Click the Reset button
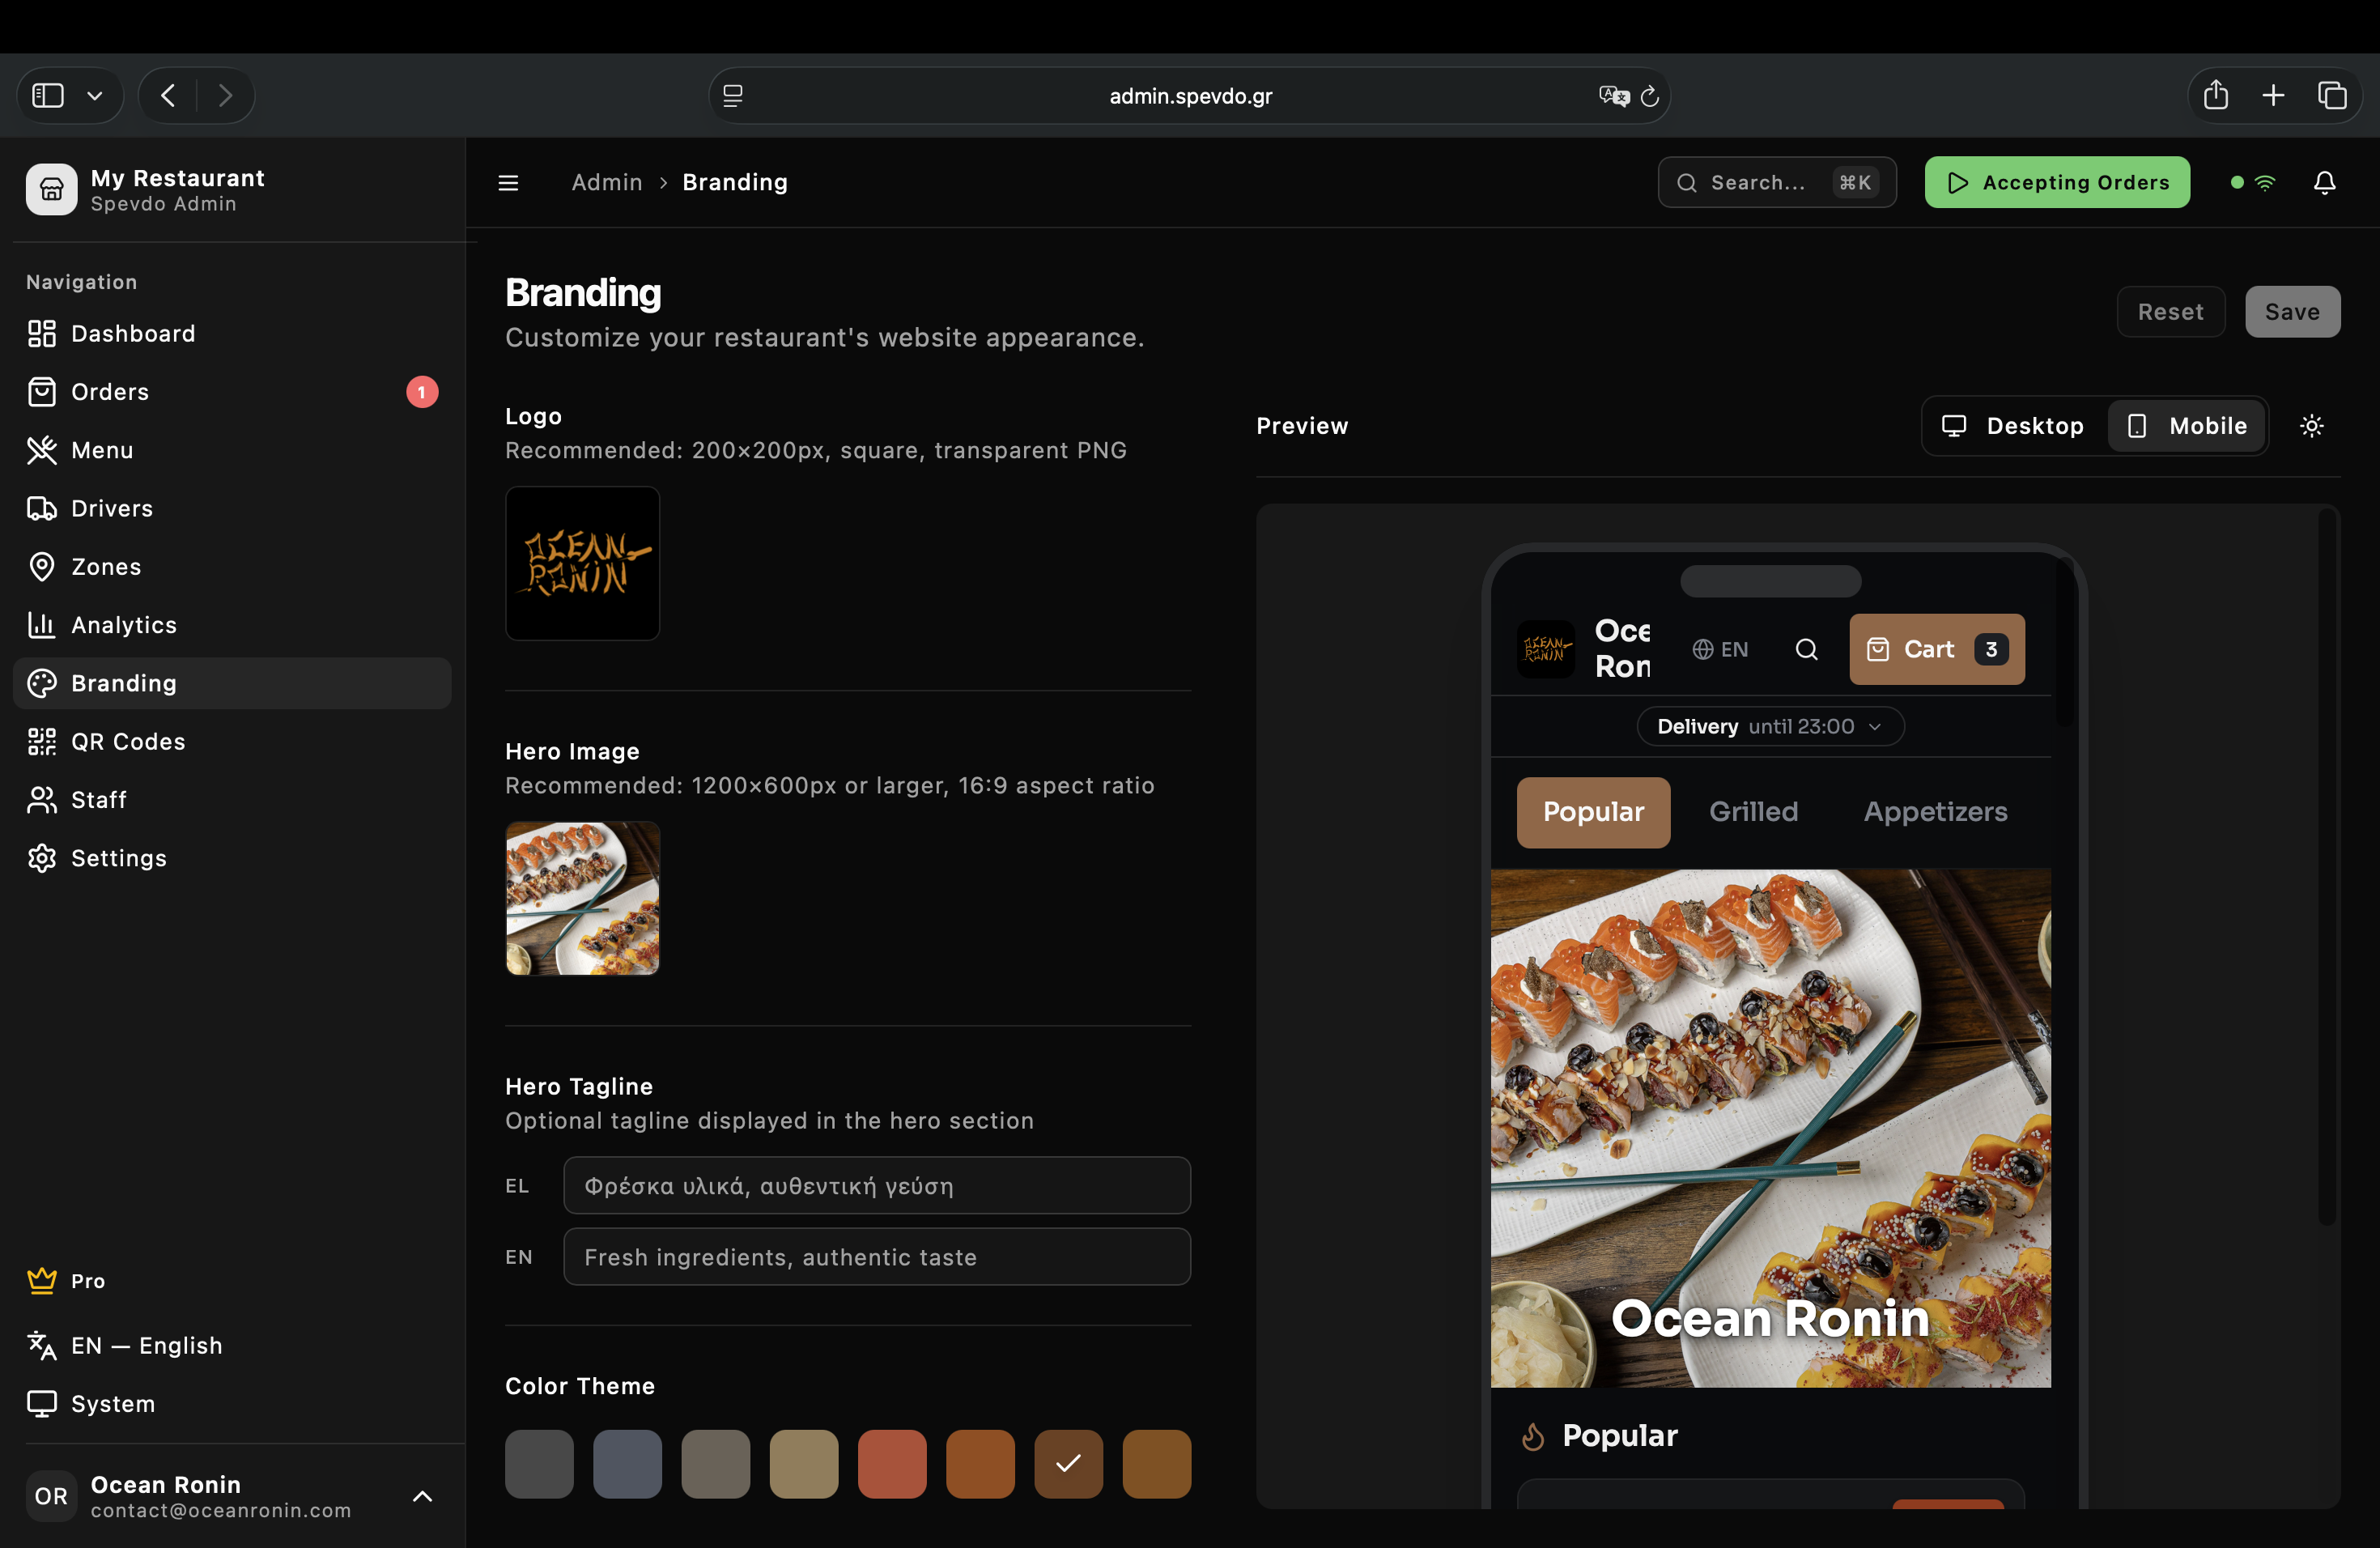The image size is (2380, 1548). (2170, 312)
